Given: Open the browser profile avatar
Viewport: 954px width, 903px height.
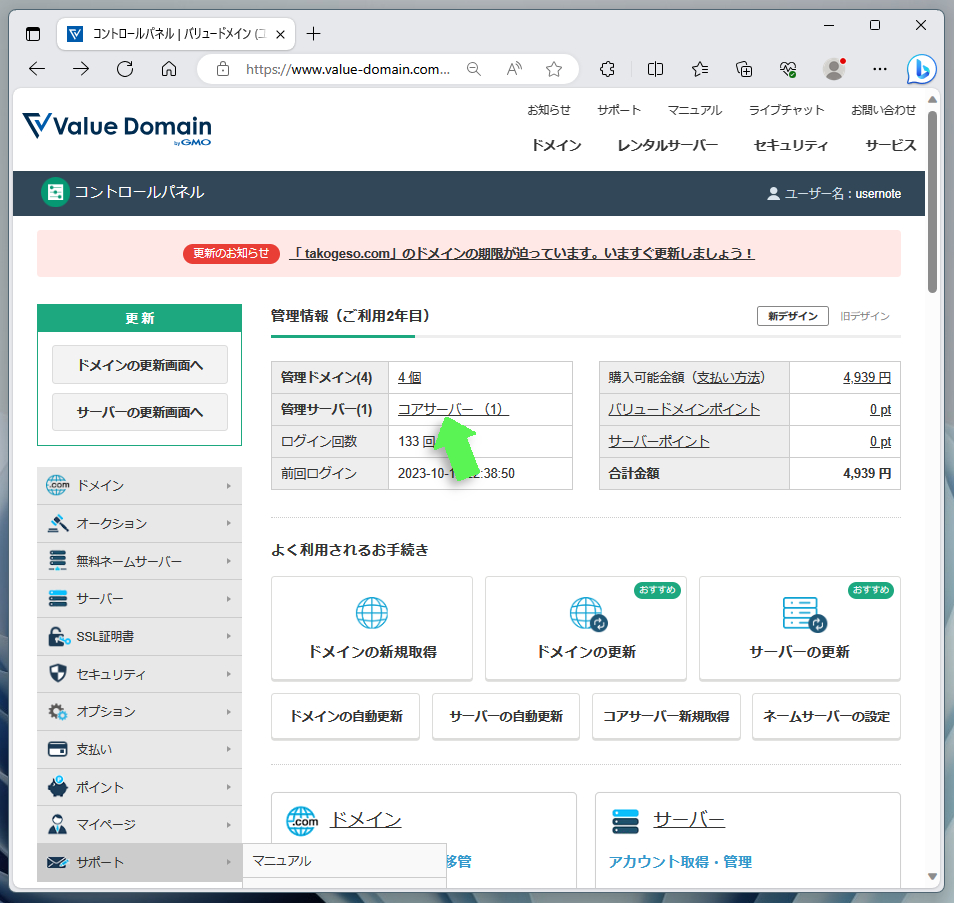Looking at the screenshot, I should coord(834,69).
